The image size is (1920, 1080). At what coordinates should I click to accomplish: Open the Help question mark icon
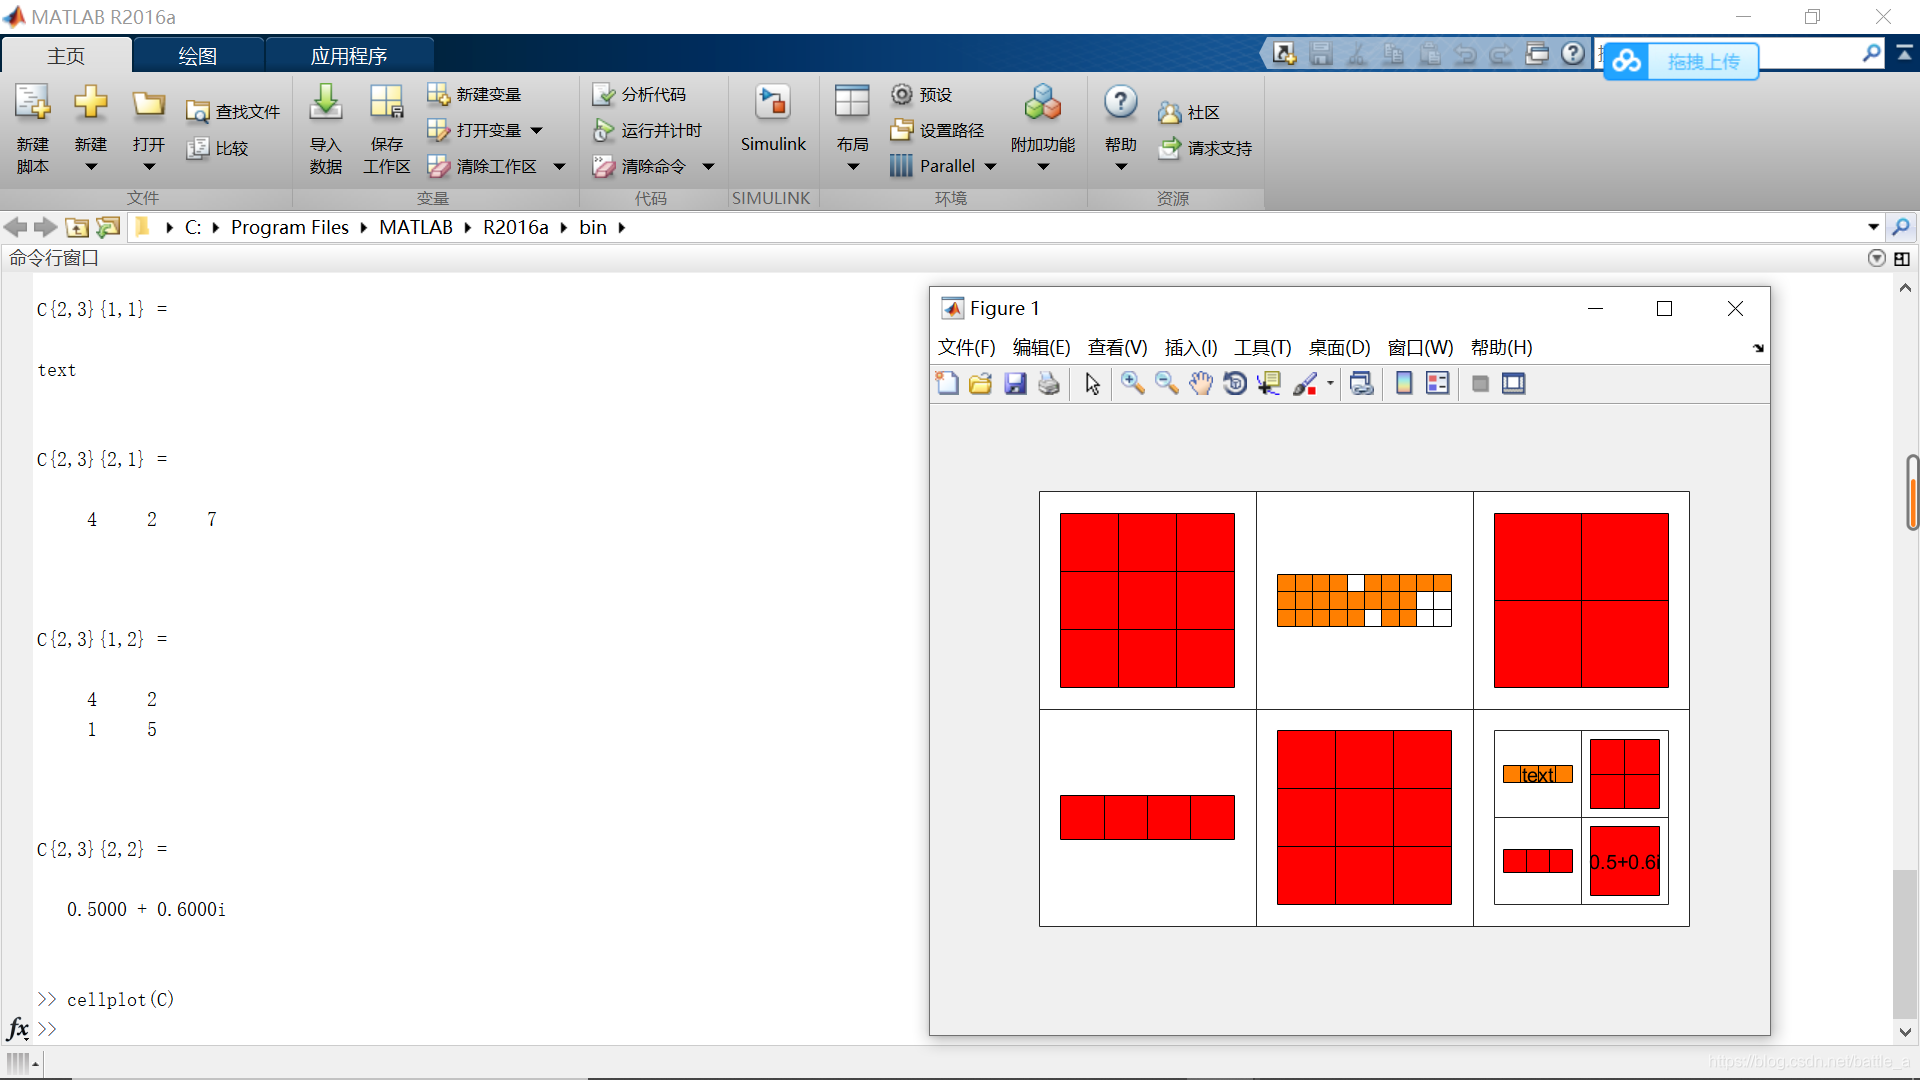1120,102
